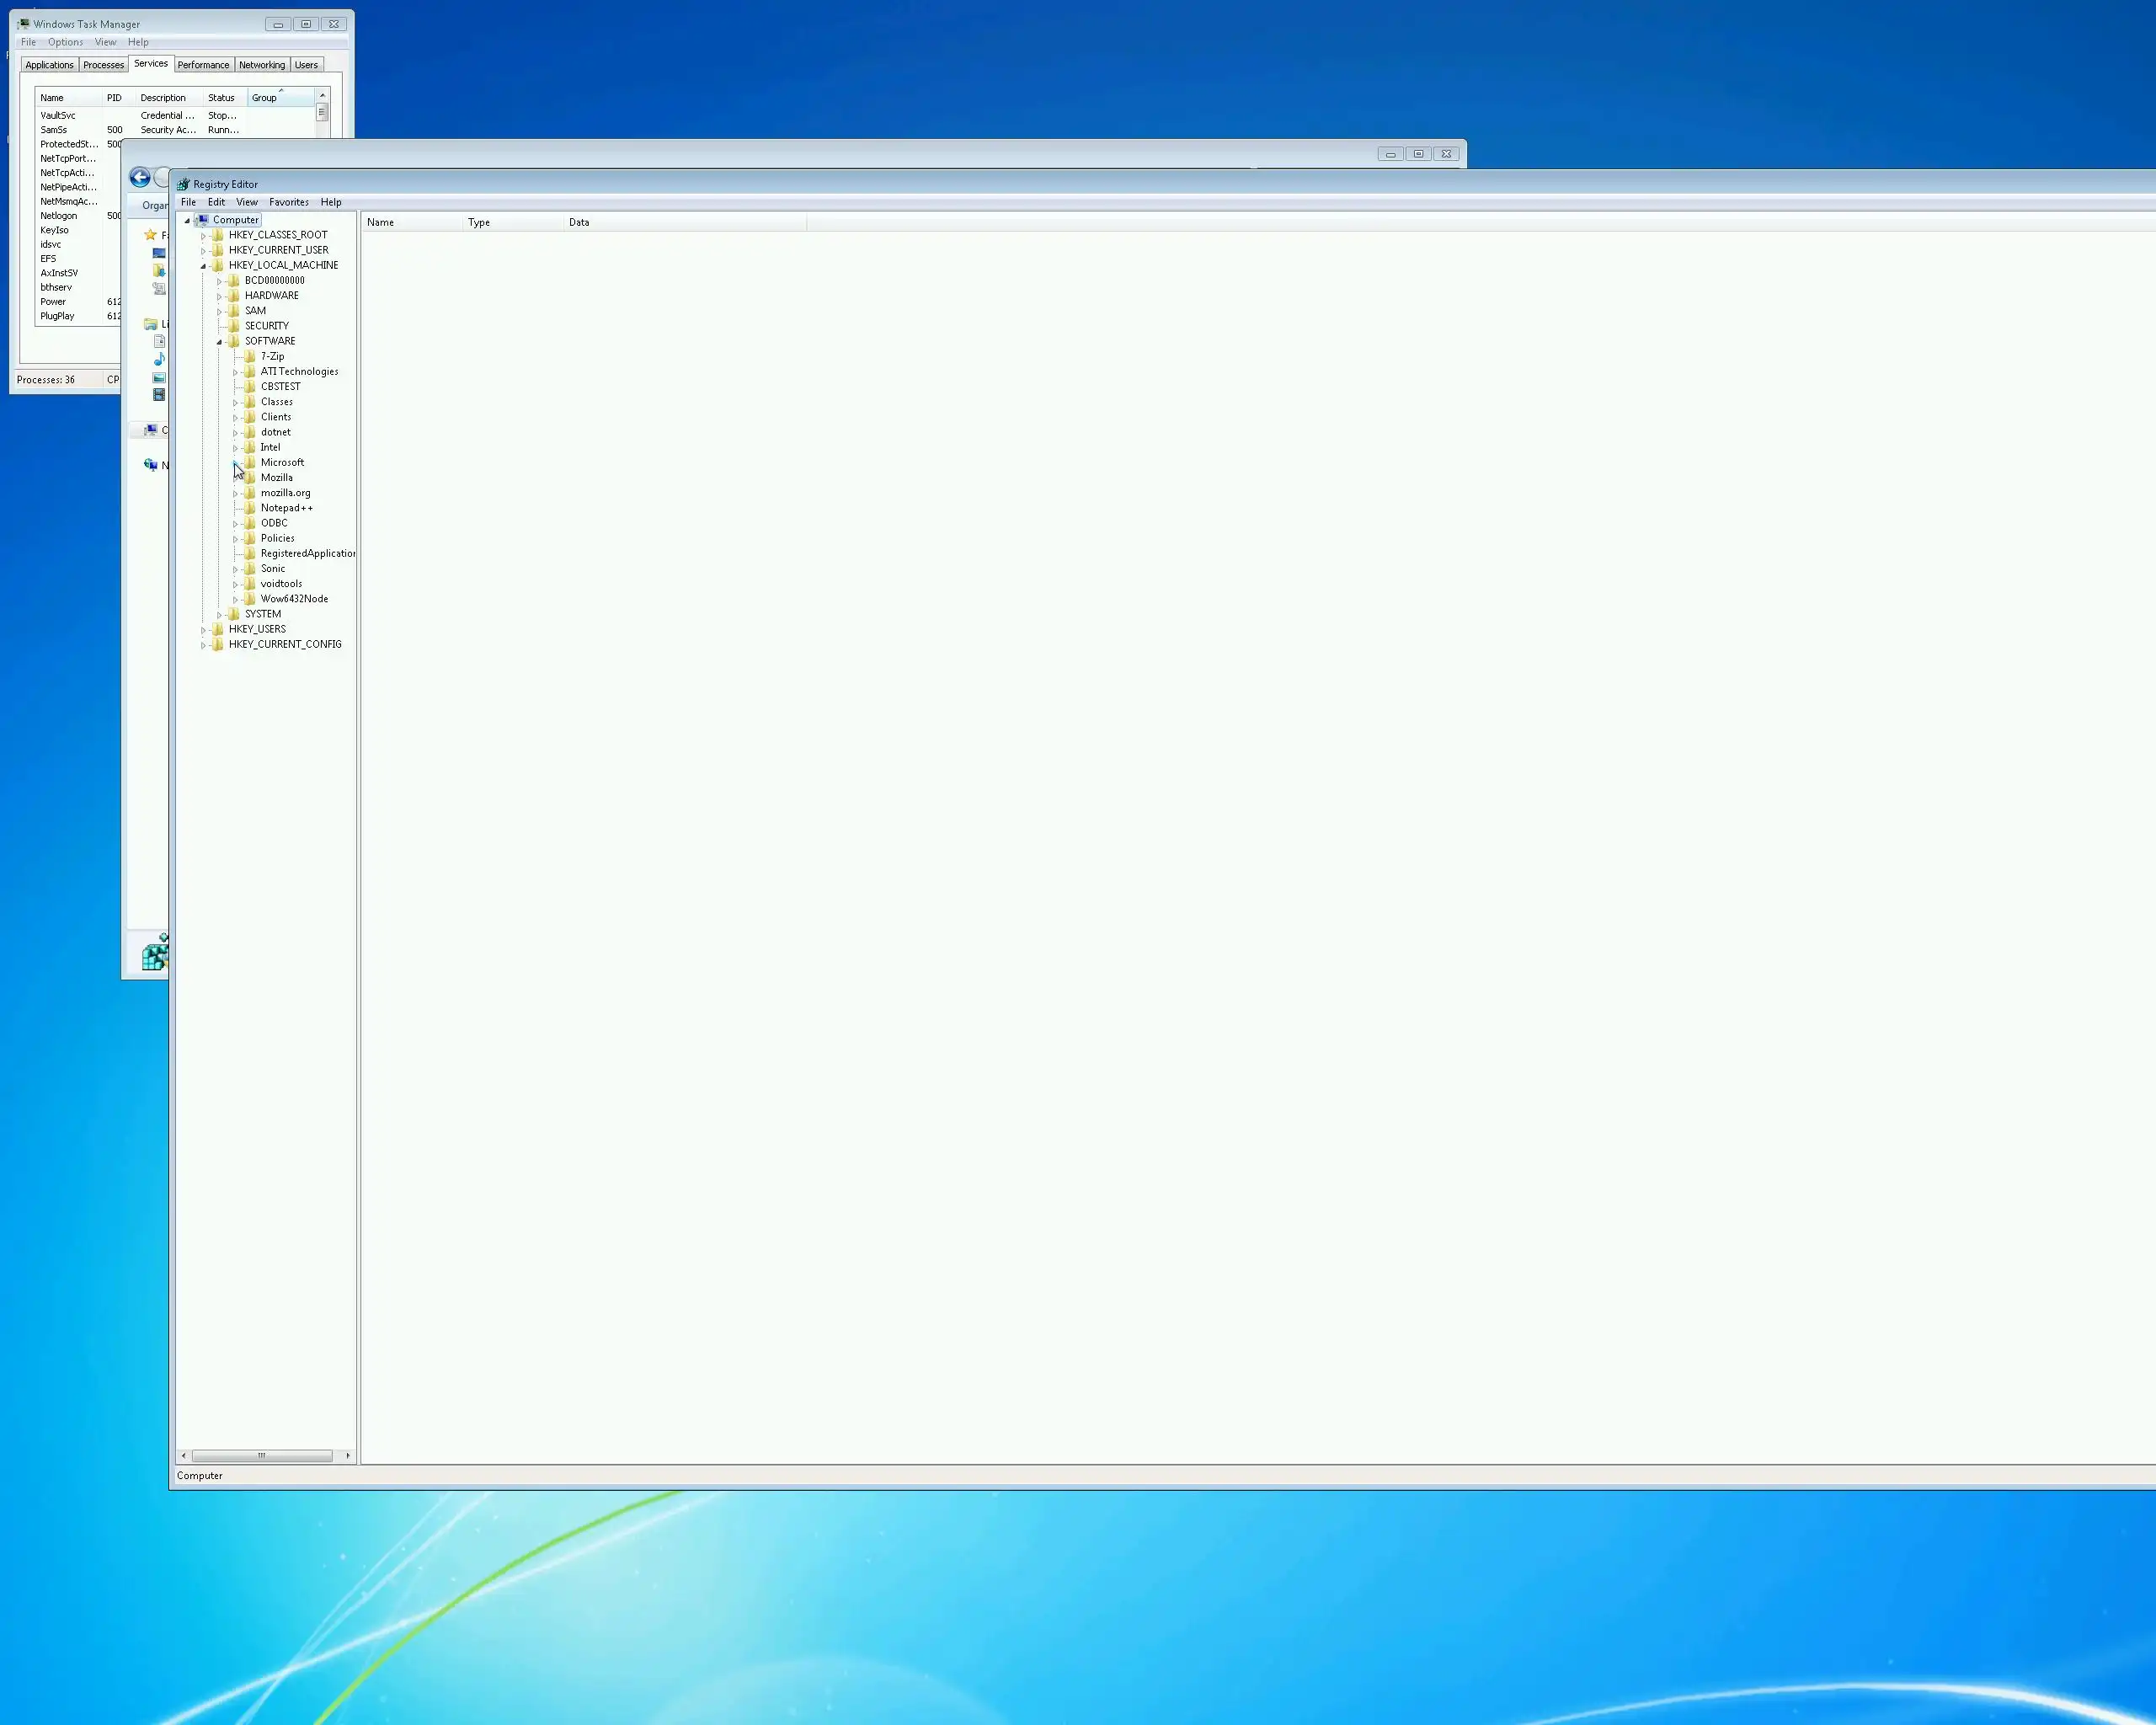Open the Favorites menu in Registry Editor
The height and width of the screenshot is (1725, 2156).
point(289,202)
